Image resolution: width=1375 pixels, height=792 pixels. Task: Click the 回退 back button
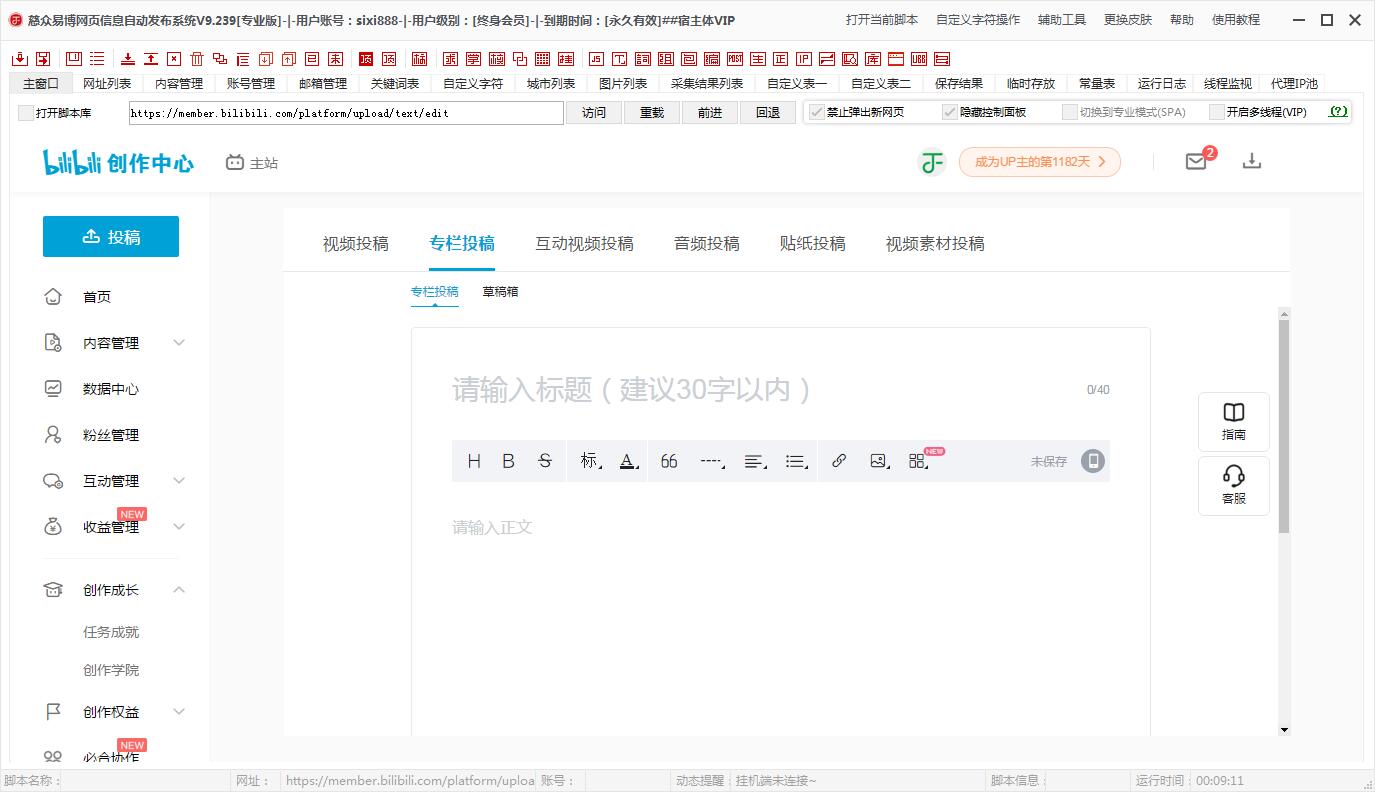[x=768, y=113]
